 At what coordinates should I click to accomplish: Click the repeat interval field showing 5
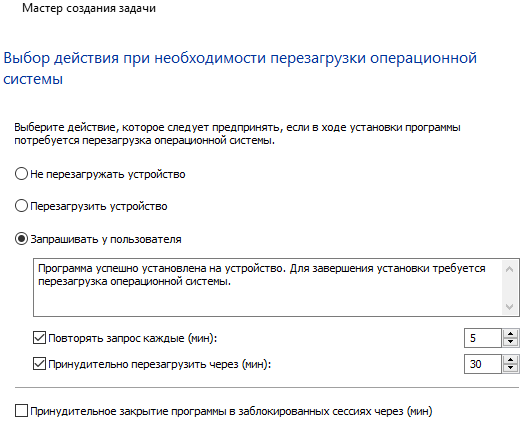pyautogui.click(x=483, y=338)
